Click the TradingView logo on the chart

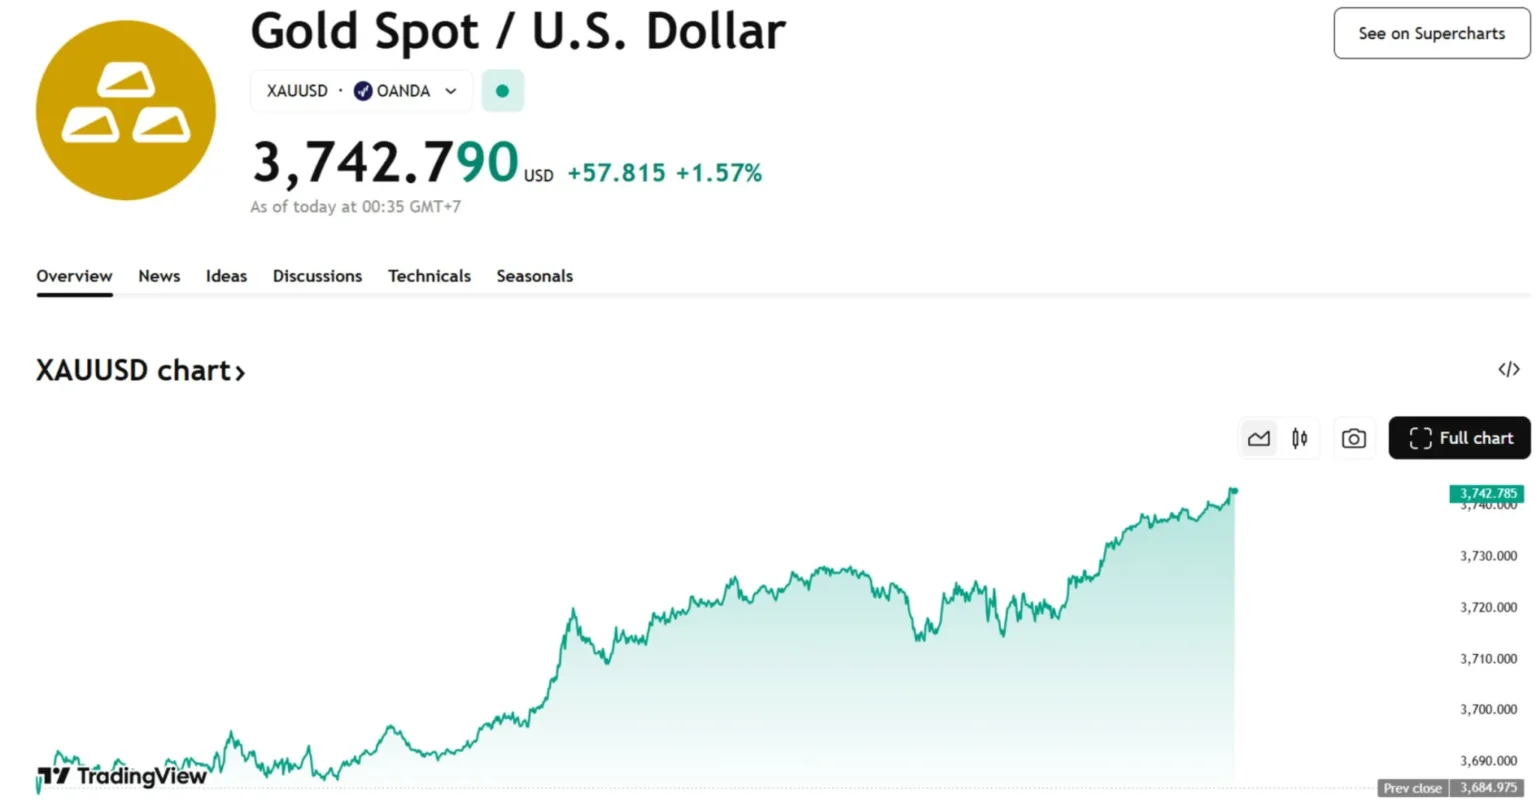[122, 776]
